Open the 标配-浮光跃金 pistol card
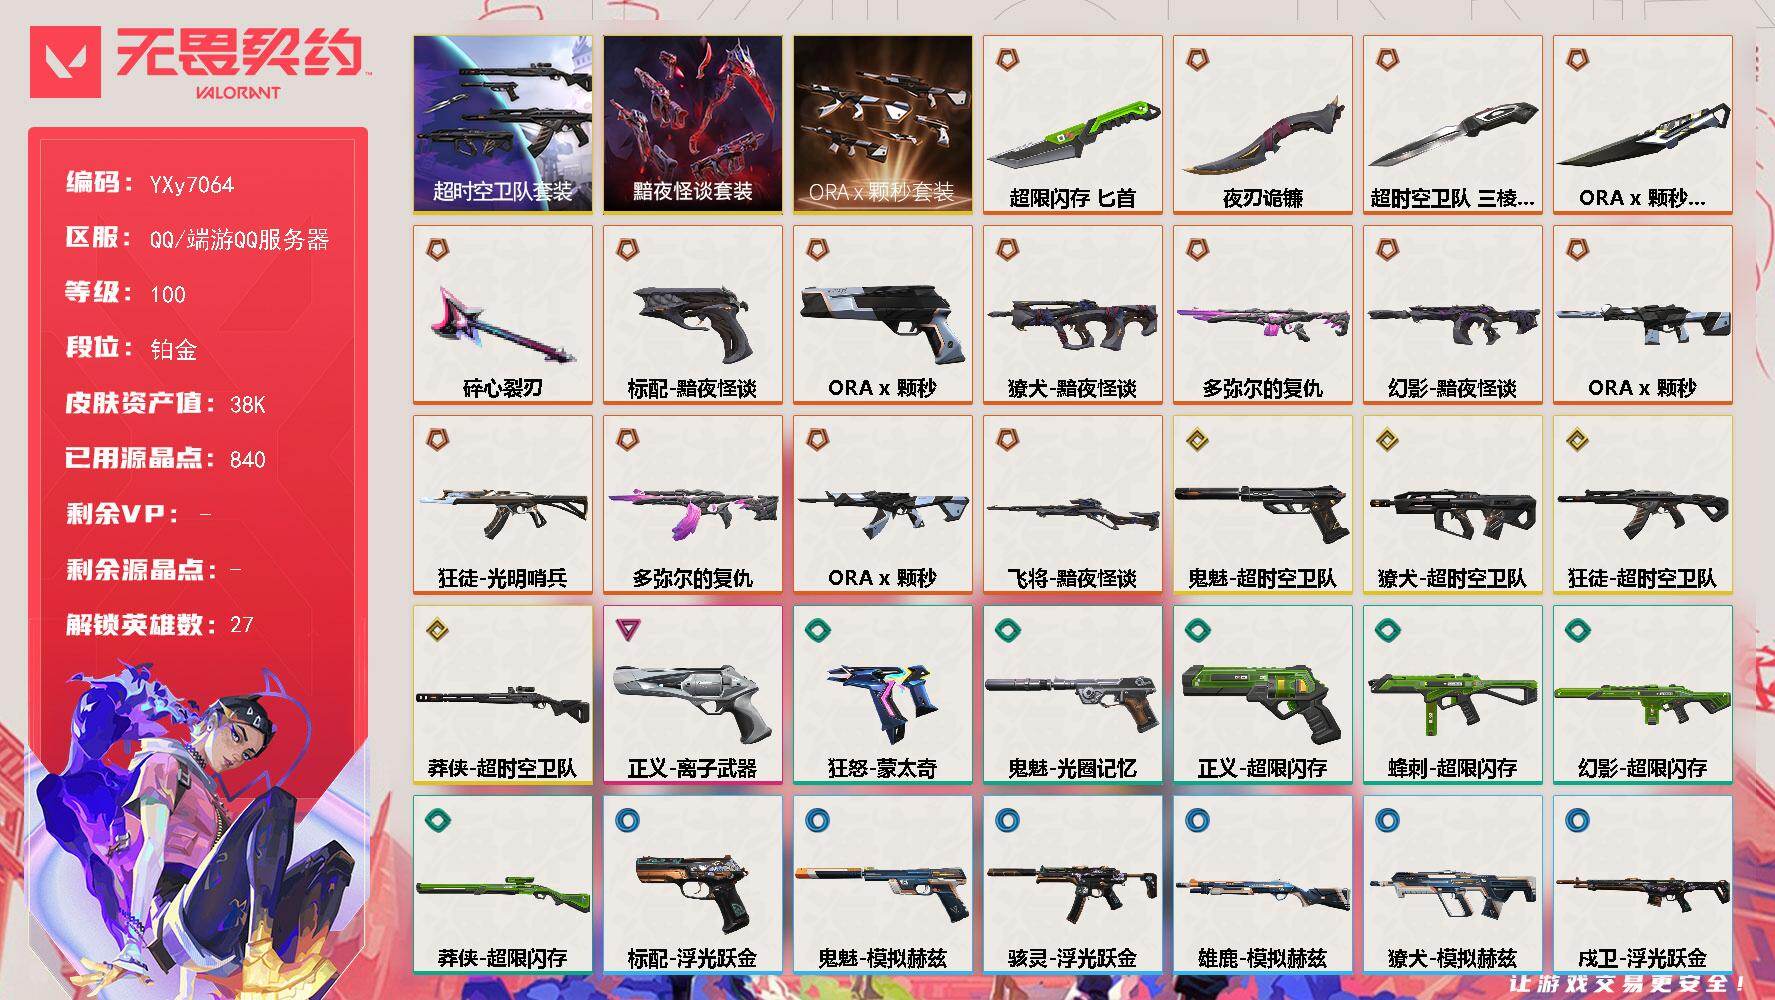This screenshot has width=1775, height=1000. [x=693, y=885]
